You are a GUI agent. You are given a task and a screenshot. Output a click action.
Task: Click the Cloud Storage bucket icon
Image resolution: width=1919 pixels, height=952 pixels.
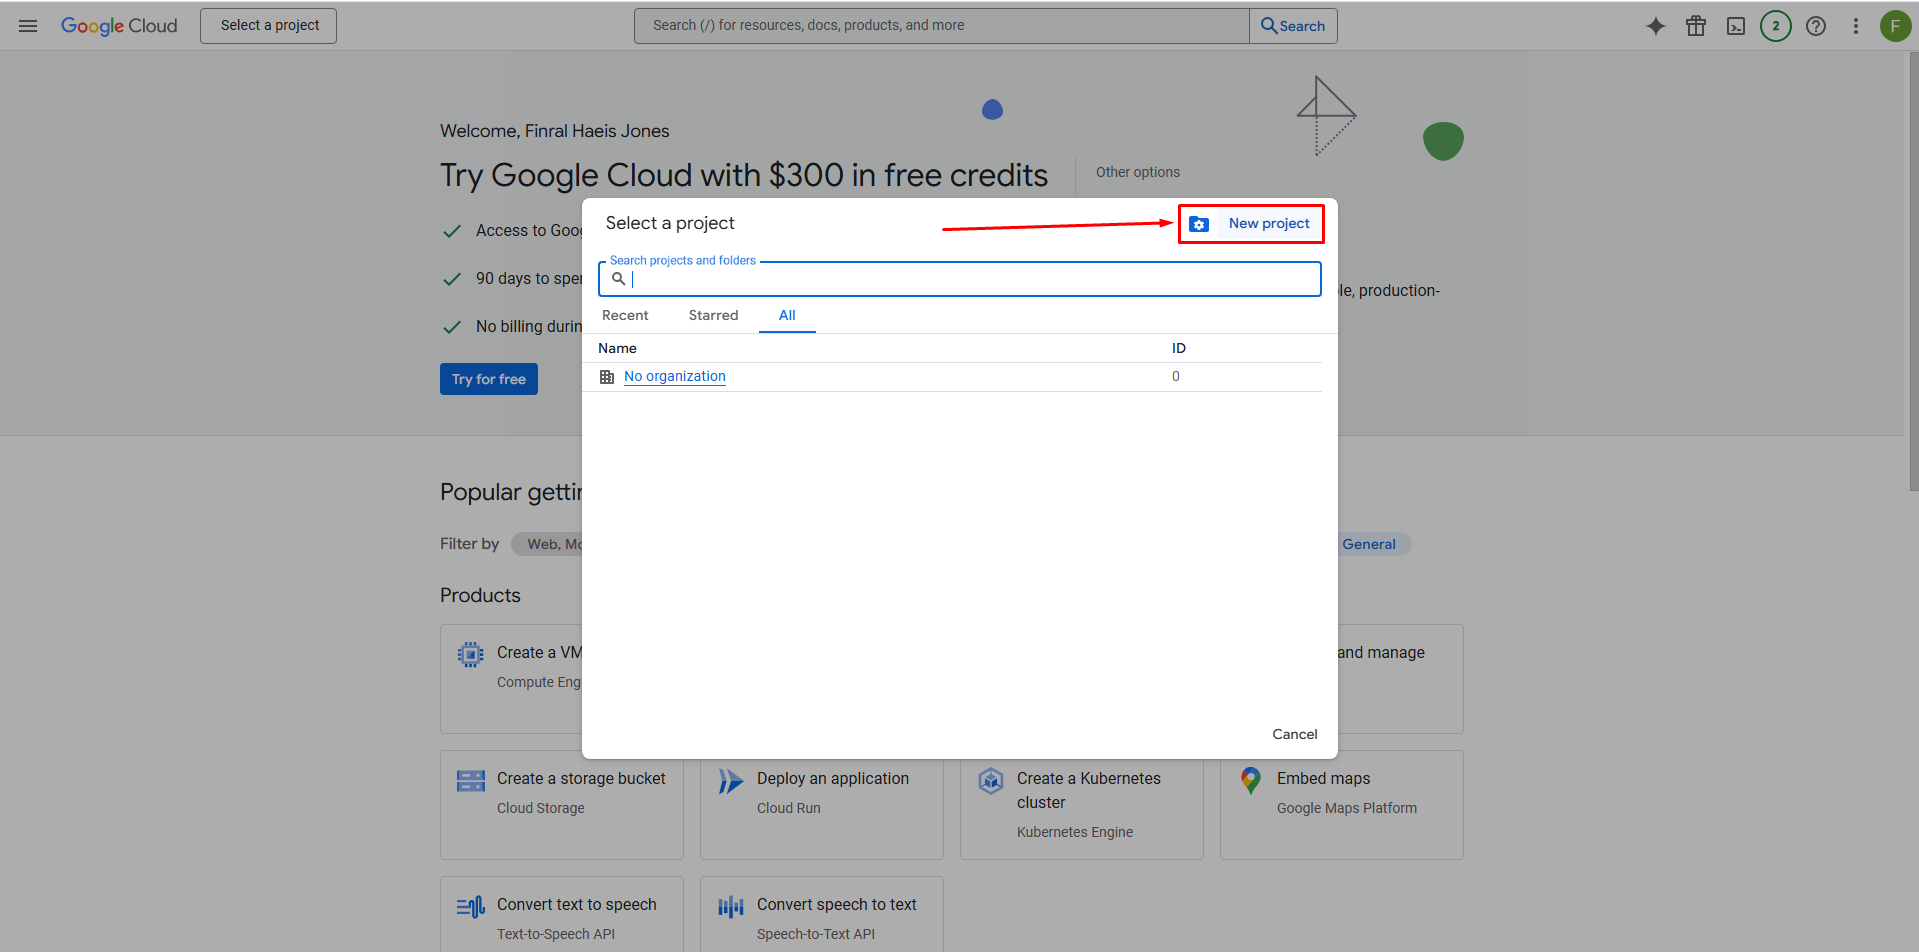[470, 781]
